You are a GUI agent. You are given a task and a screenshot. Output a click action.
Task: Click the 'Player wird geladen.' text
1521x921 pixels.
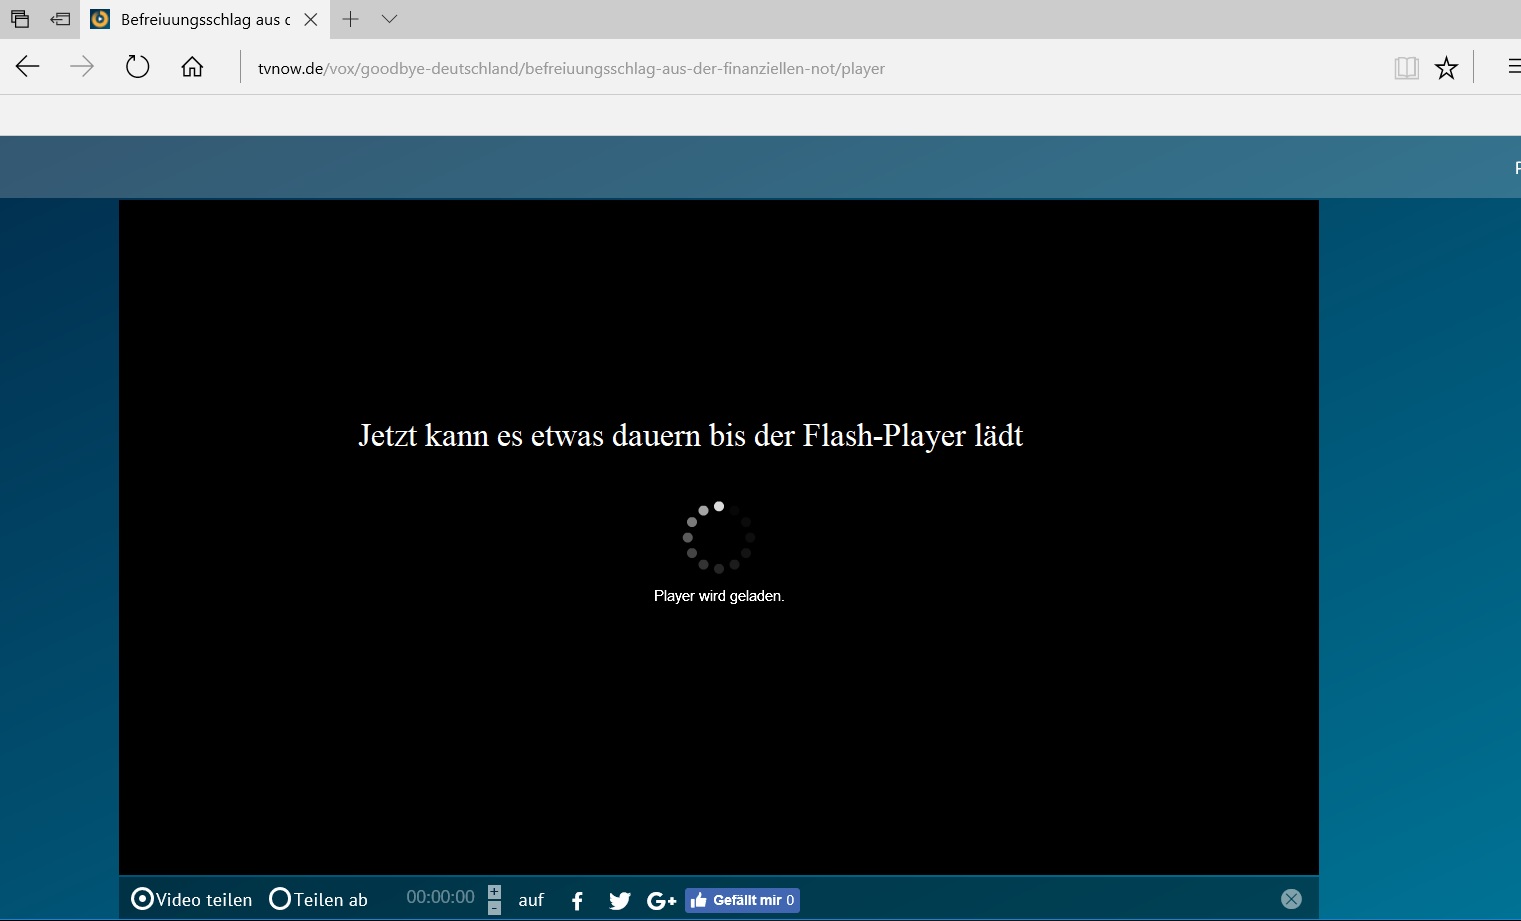(x=719, y=596)
